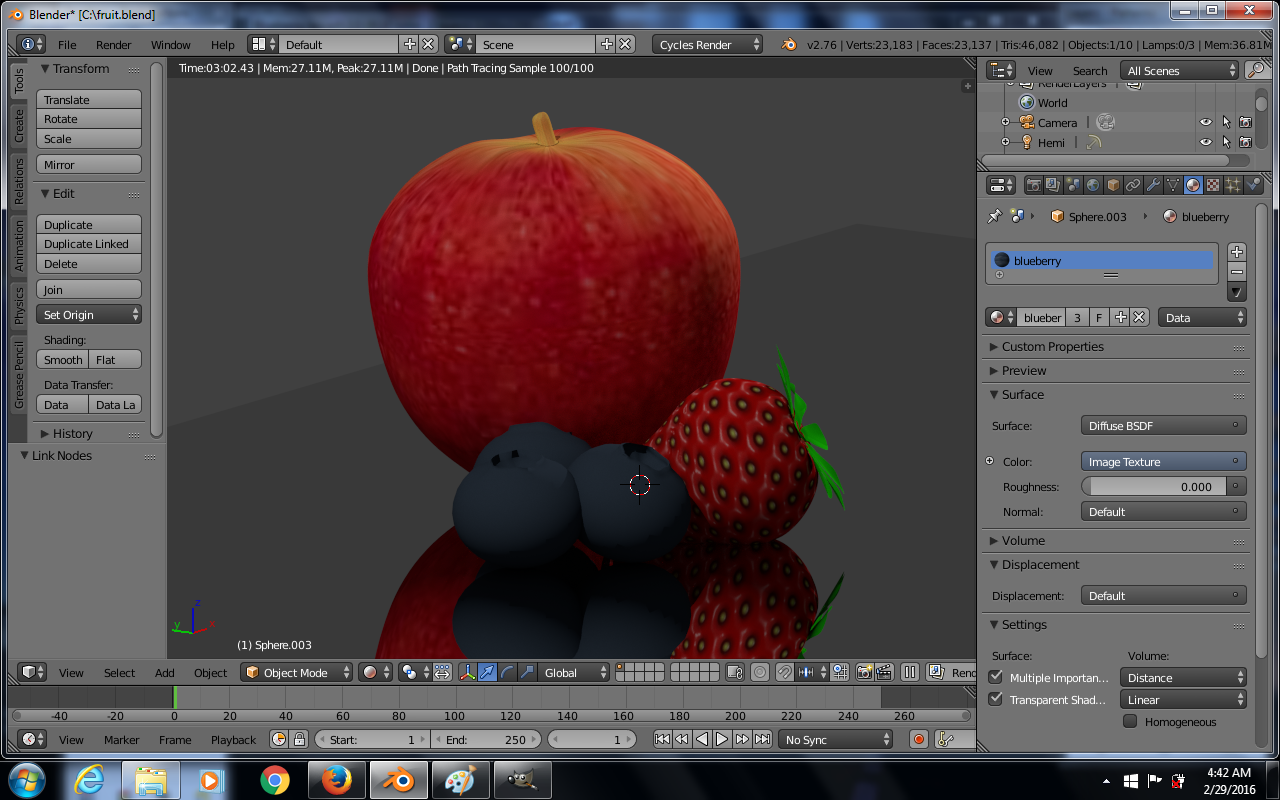Select the scale manipulator icon
This screenshot has width=1280, height=800.
pos(527,672)
